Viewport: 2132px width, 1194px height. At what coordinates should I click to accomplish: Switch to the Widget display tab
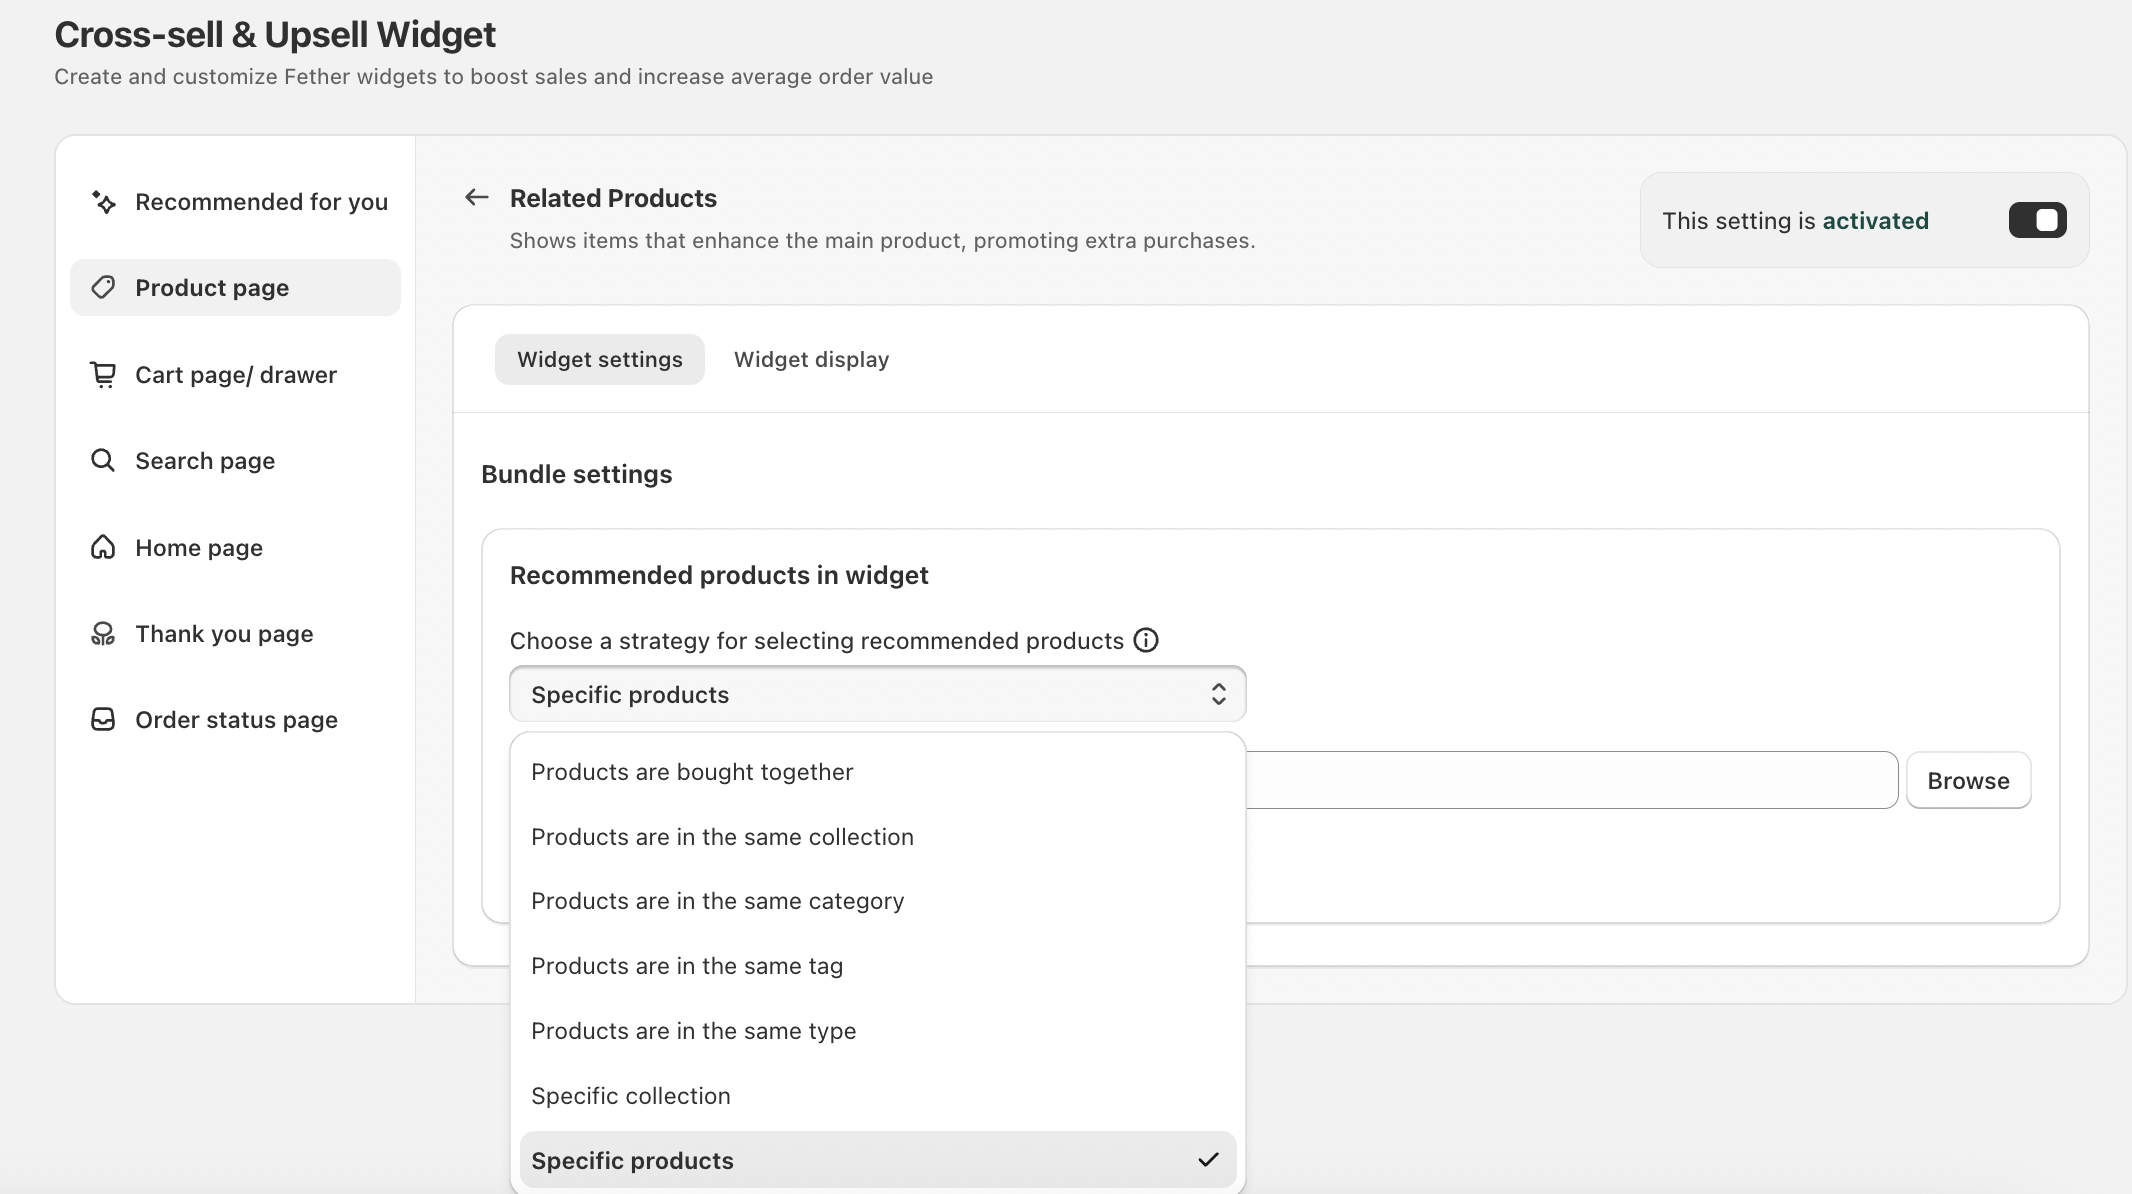pos(811,360)
